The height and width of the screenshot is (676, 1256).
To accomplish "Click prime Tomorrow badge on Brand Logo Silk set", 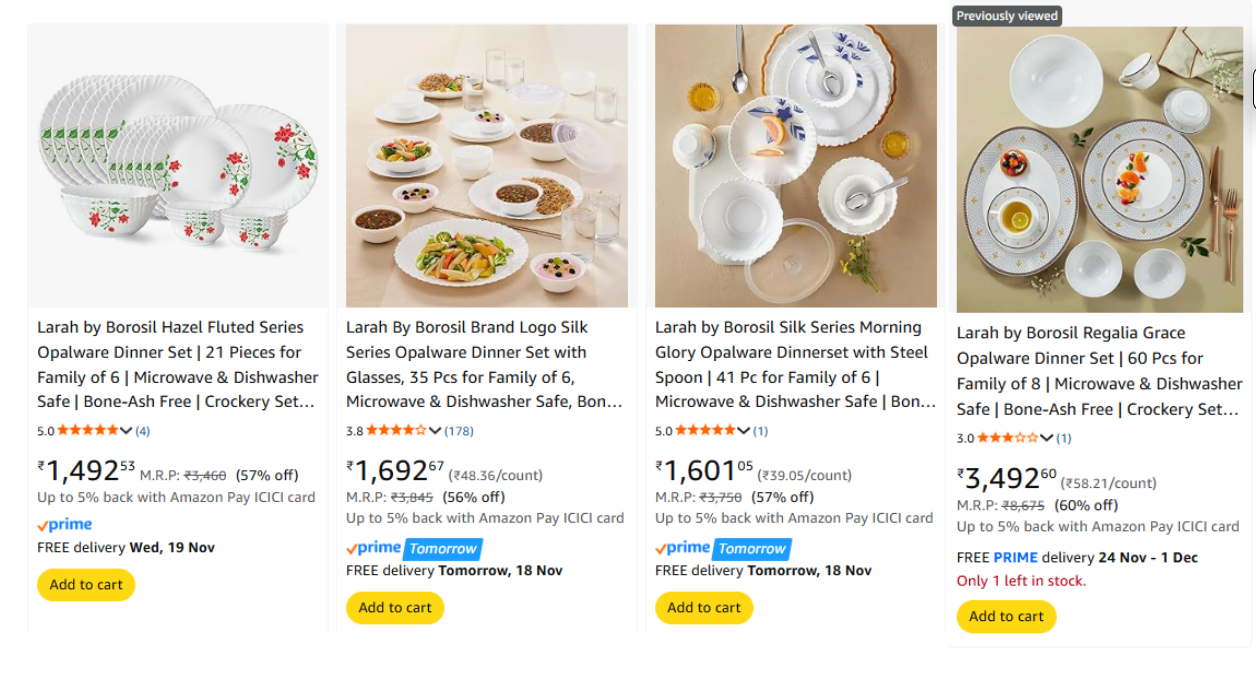I will pos(414,549).
